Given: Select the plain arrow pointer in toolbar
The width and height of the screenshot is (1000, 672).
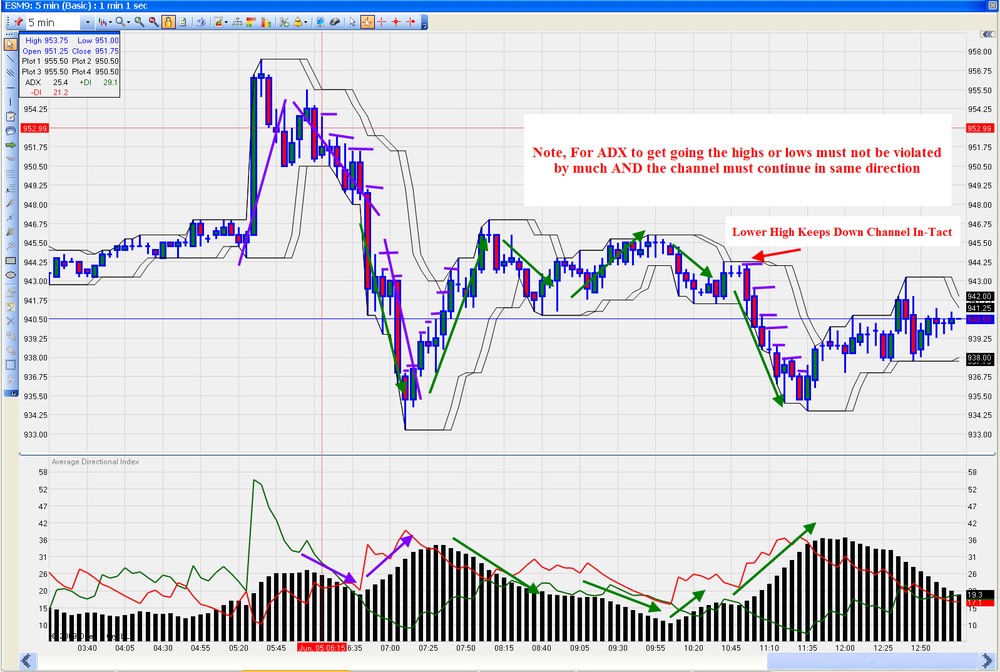Looking at the screenshot, I should coord(352,22).
